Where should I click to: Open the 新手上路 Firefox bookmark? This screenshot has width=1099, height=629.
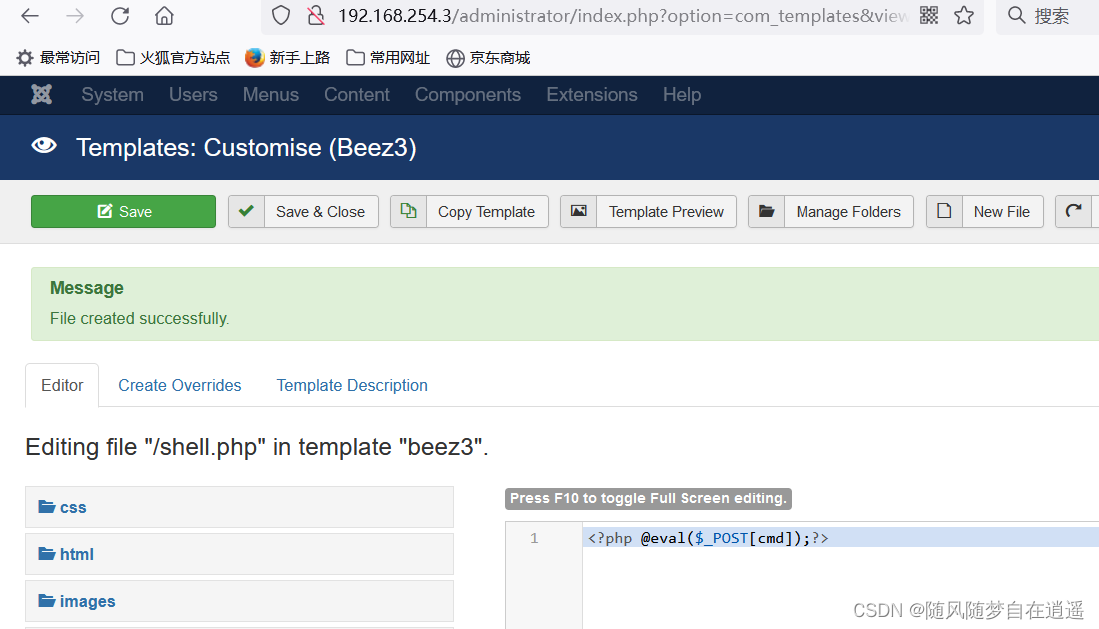pyautogui.click(x=287, y=58)
